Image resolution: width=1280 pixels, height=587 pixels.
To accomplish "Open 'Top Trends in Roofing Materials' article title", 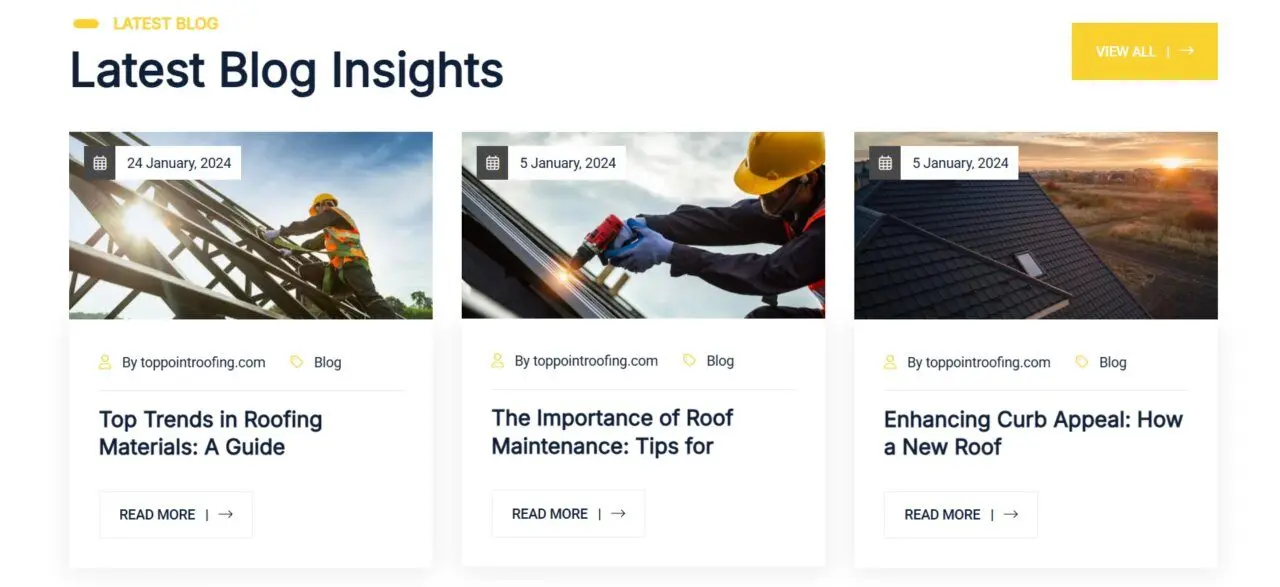I will 210,433.
